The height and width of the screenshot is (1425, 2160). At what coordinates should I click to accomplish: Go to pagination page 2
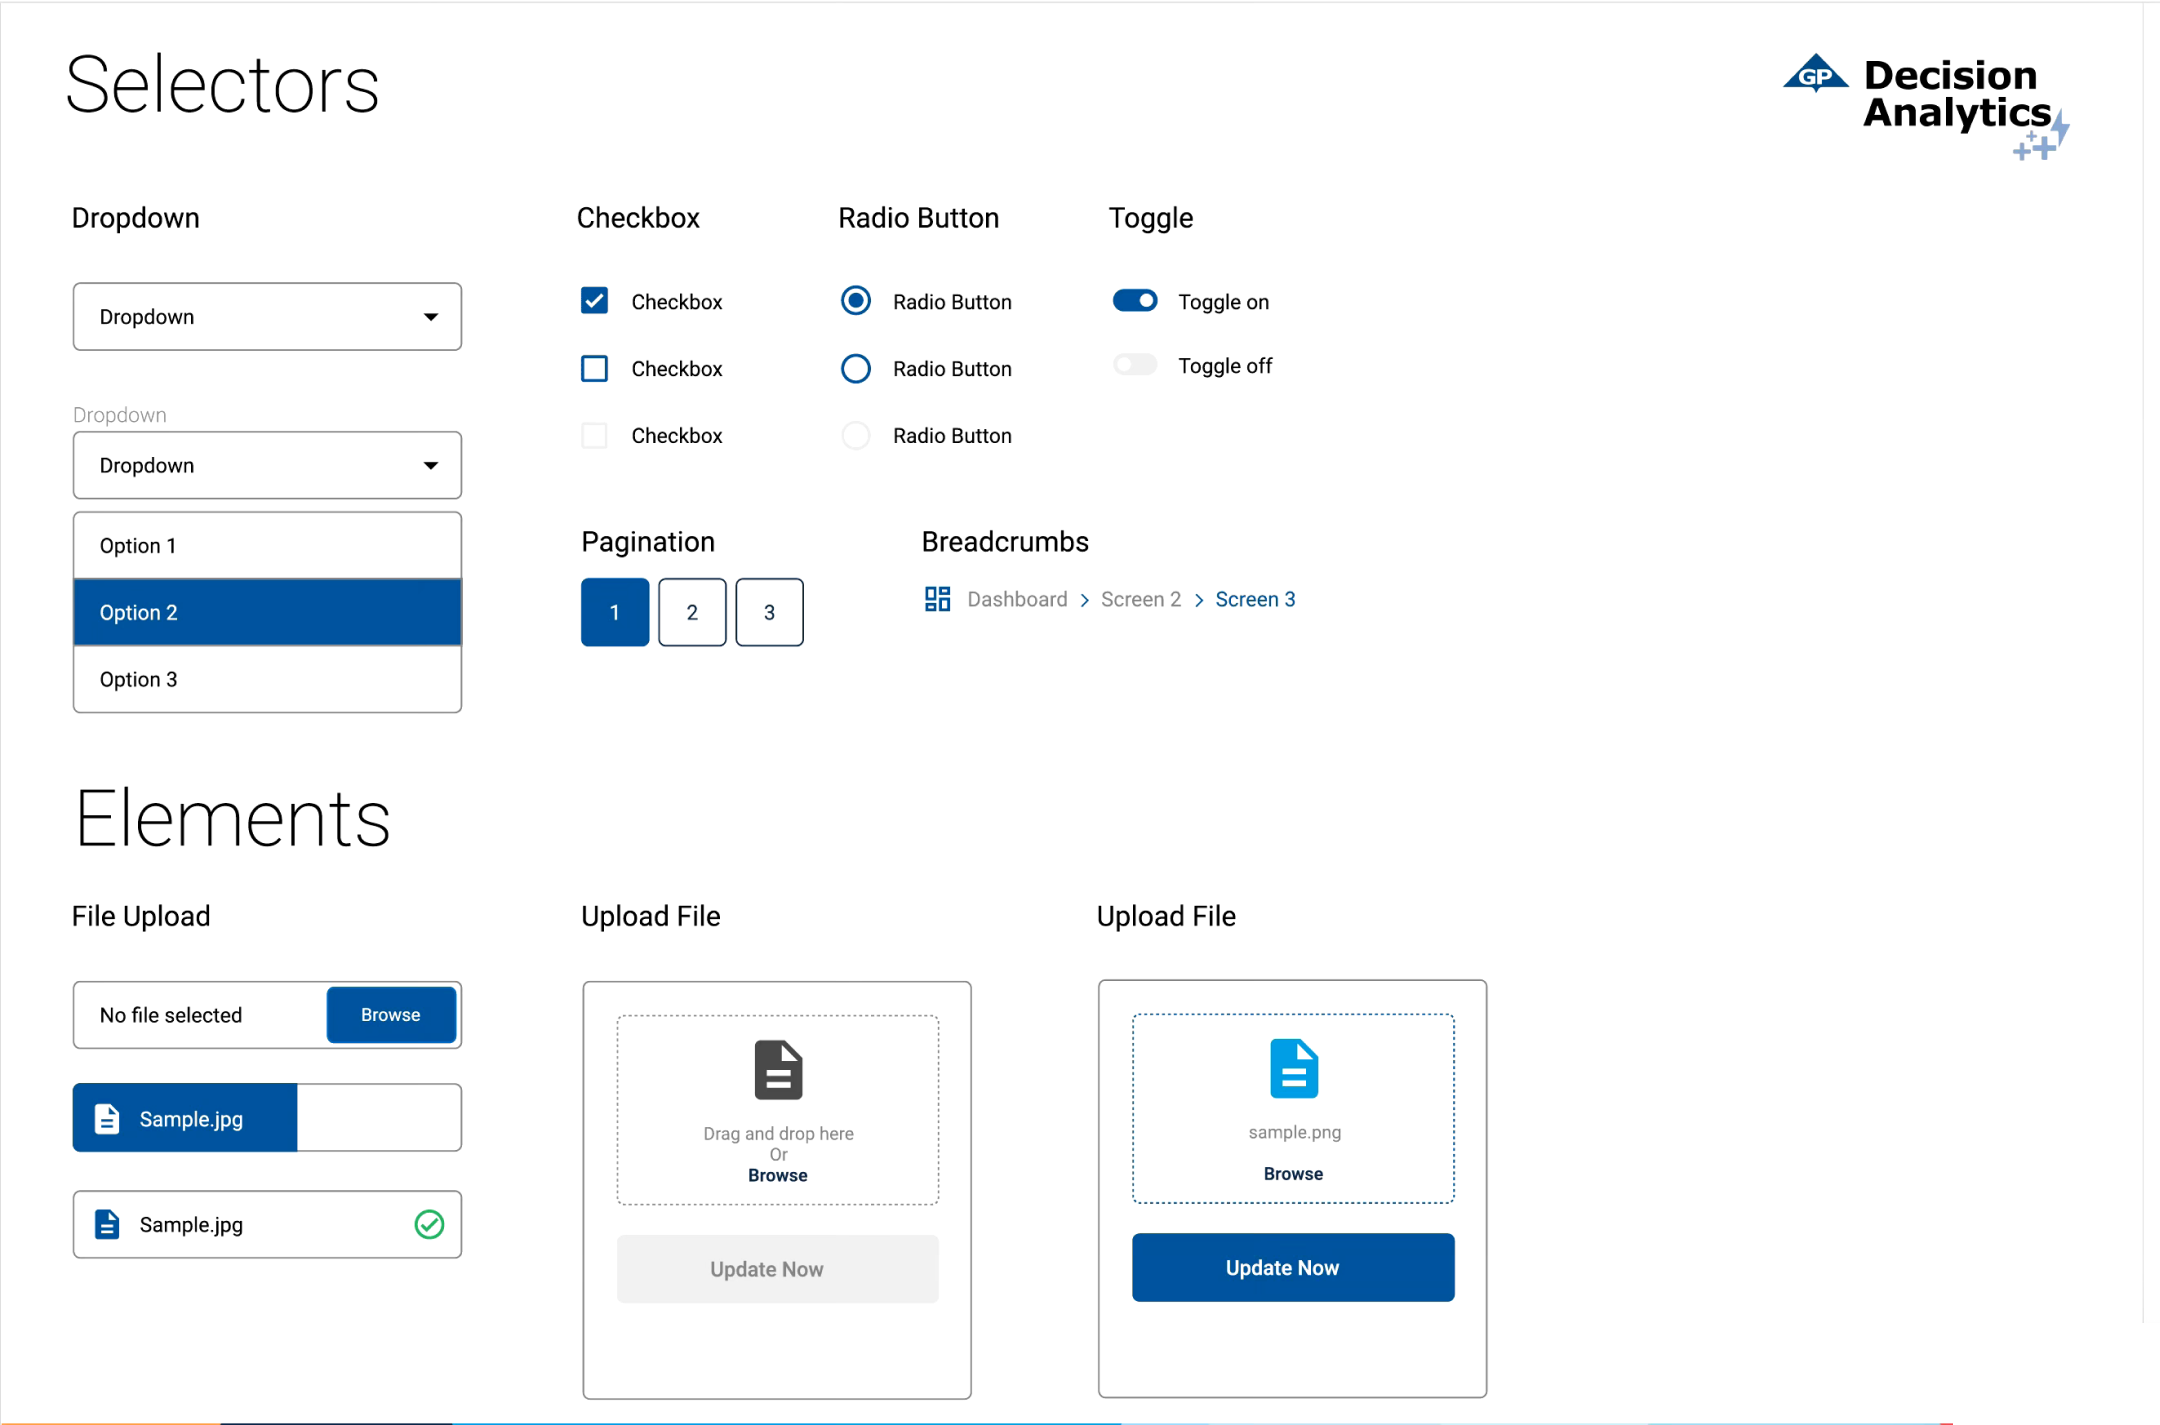[692, 612]
